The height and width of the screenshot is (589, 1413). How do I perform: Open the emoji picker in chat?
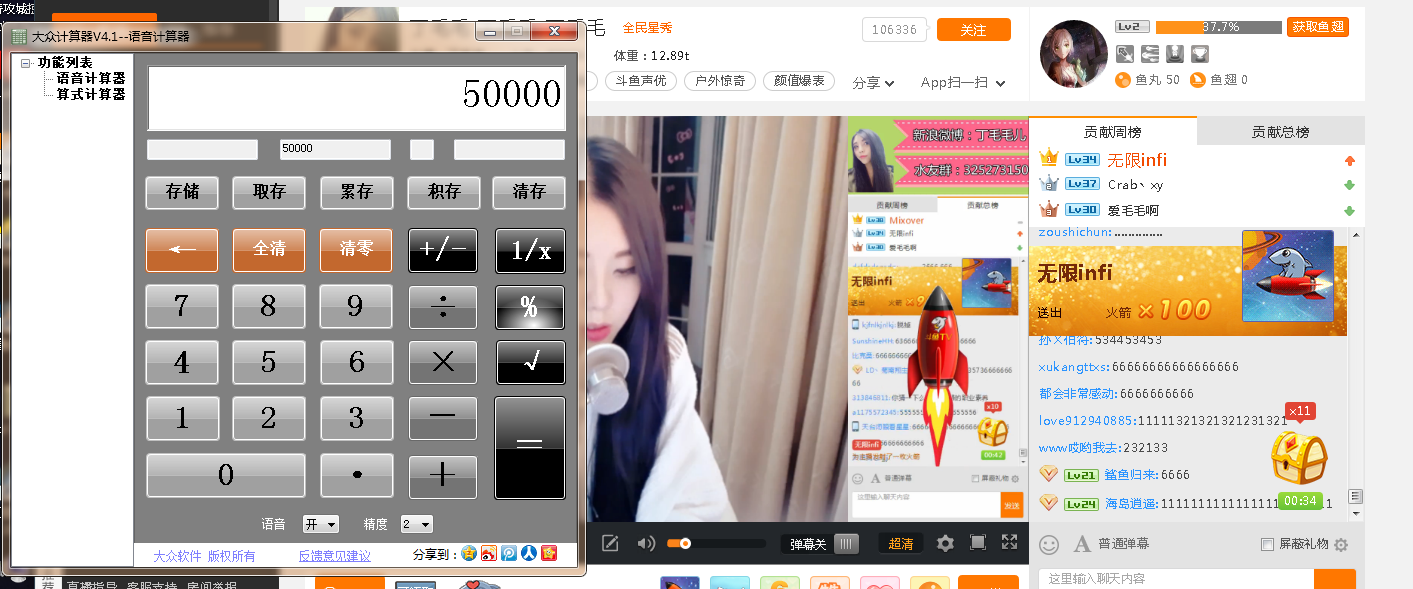(1049, 545)
